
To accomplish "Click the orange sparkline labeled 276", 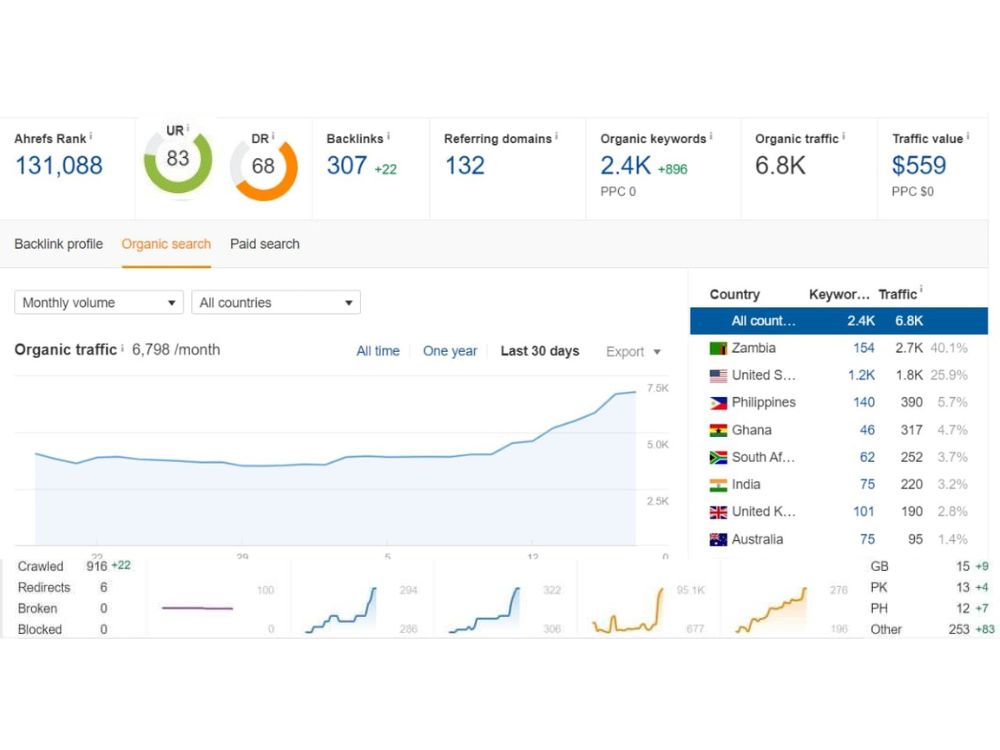I will click(772, 610).
